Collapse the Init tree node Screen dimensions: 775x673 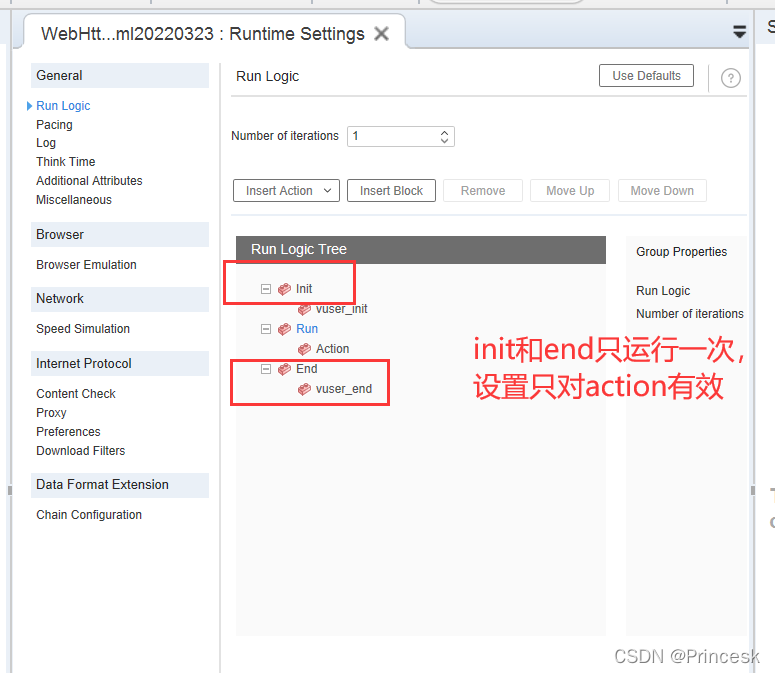tap(266, 289)
